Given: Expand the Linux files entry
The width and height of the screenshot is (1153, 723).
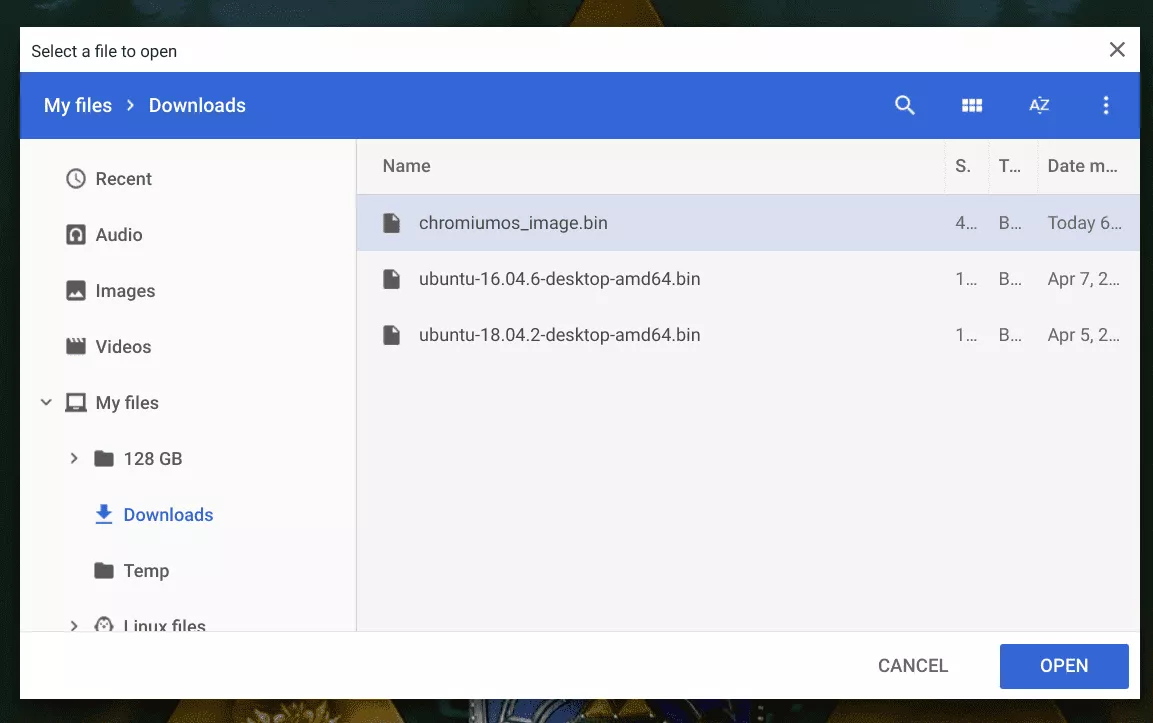Looking at the screenshot, I should [73, 625].
